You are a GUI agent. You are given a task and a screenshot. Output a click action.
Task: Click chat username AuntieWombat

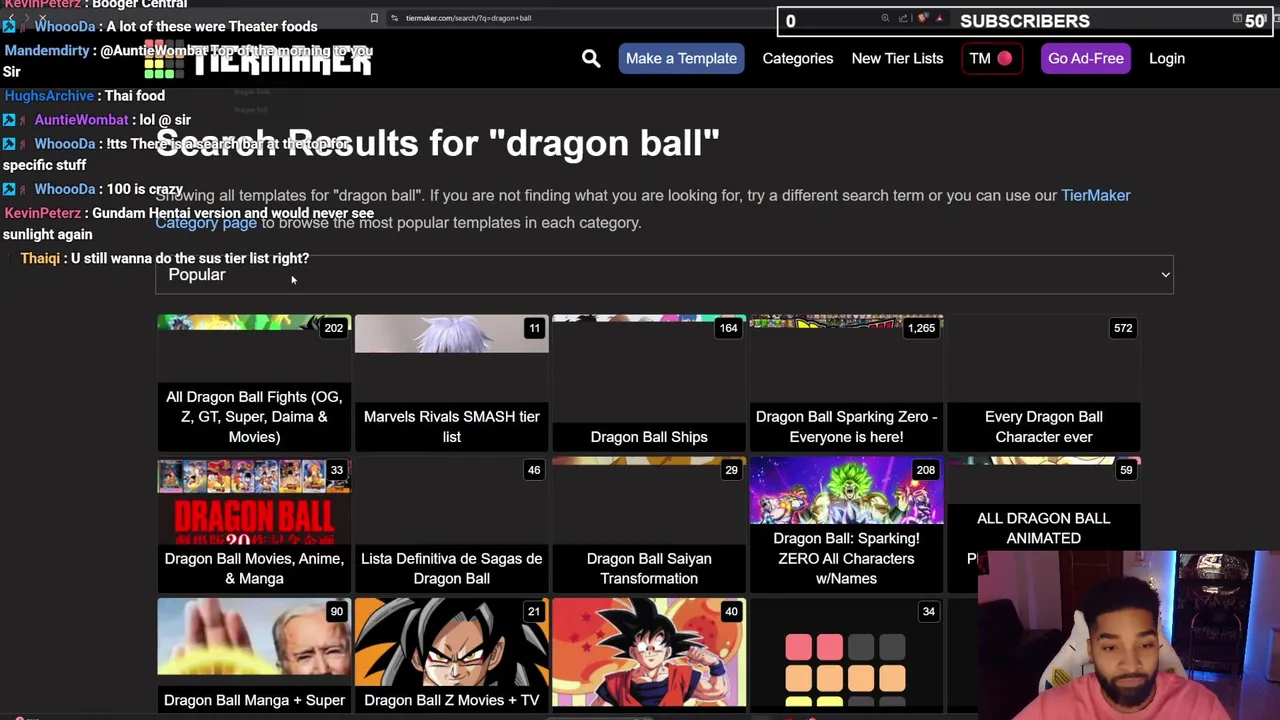click(82, 120)
